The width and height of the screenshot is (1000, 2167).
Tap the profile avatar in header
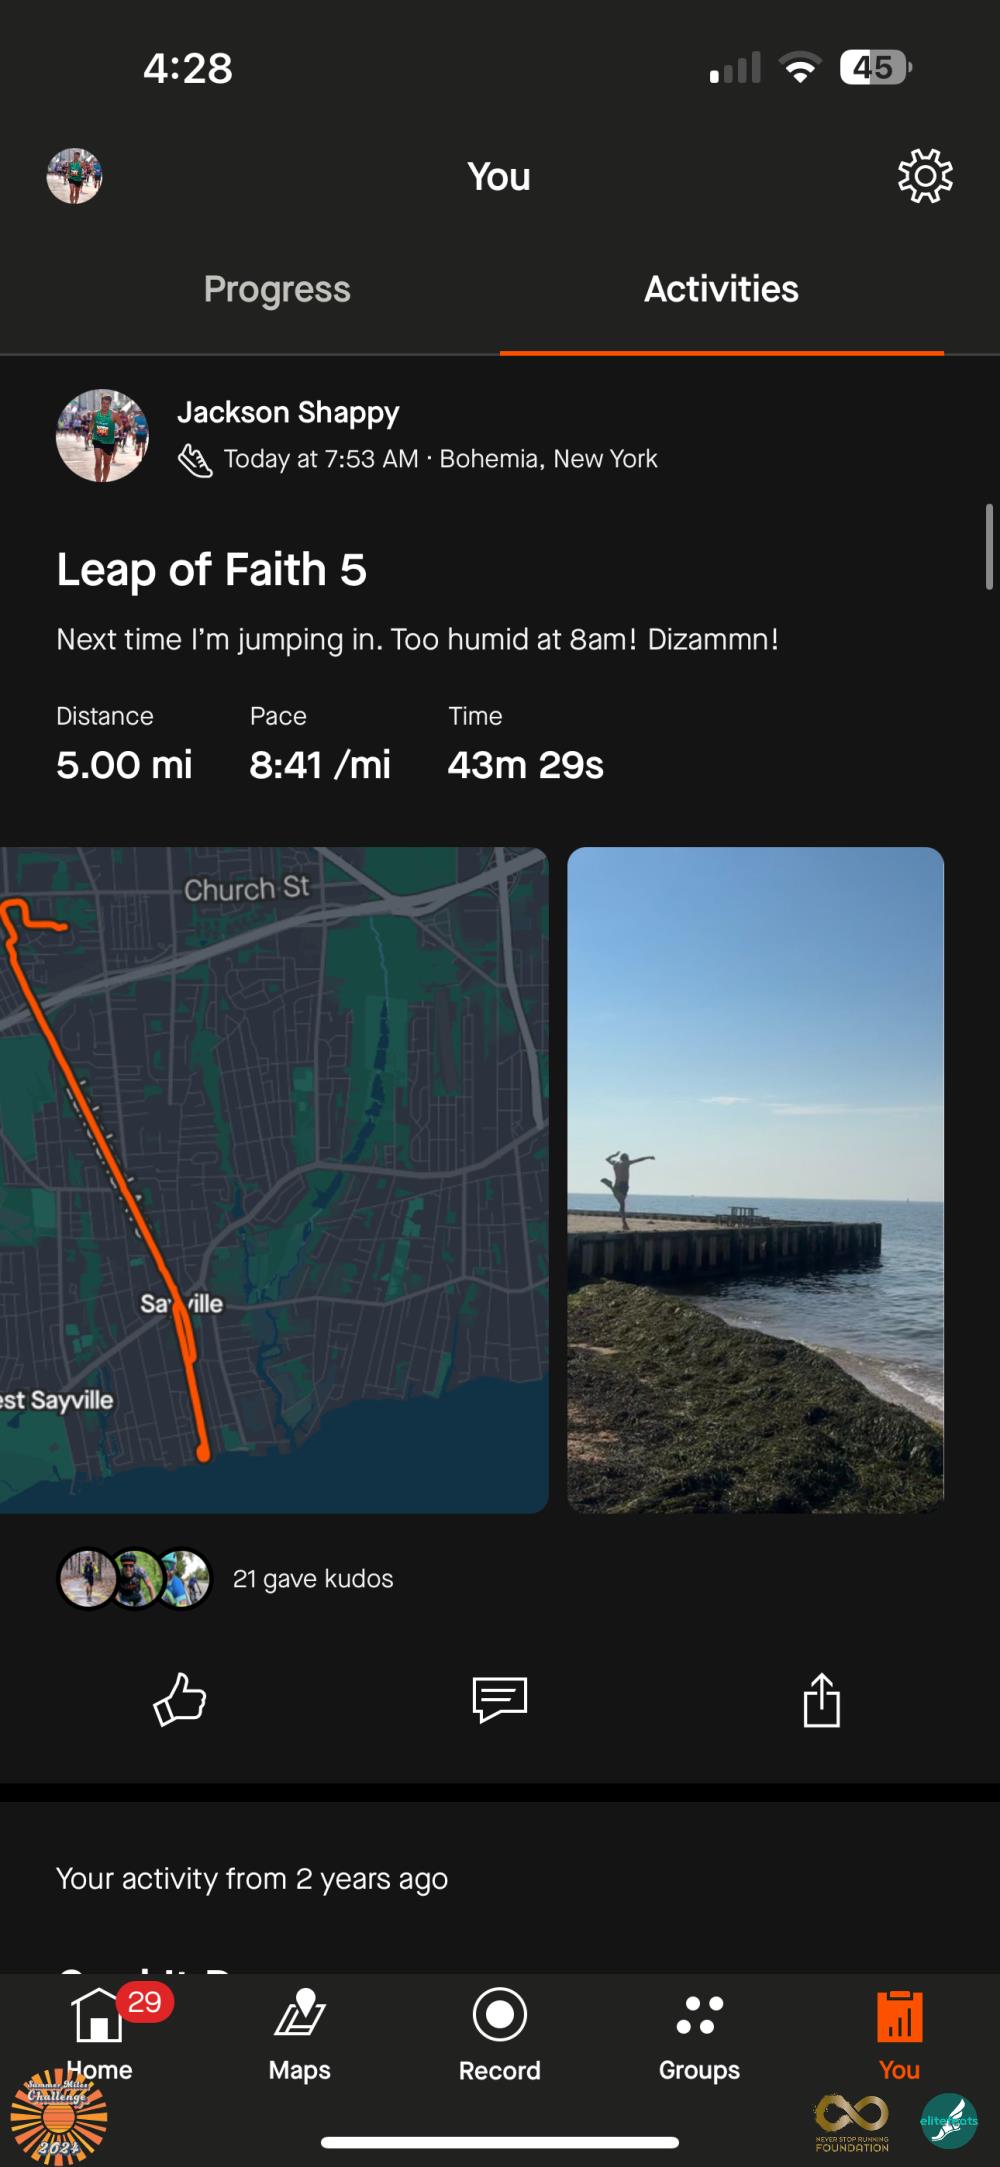click(75, 177)
